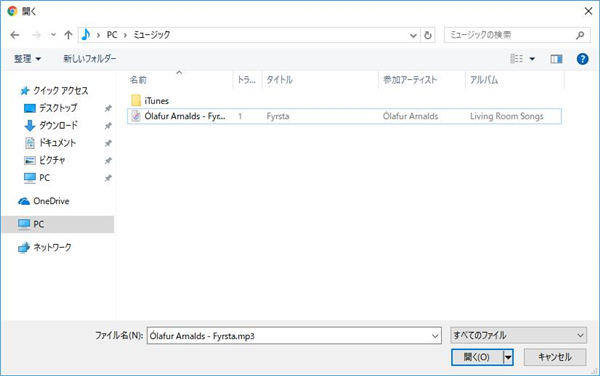Expand the address bar history dropdown

[x=413, y=36]
